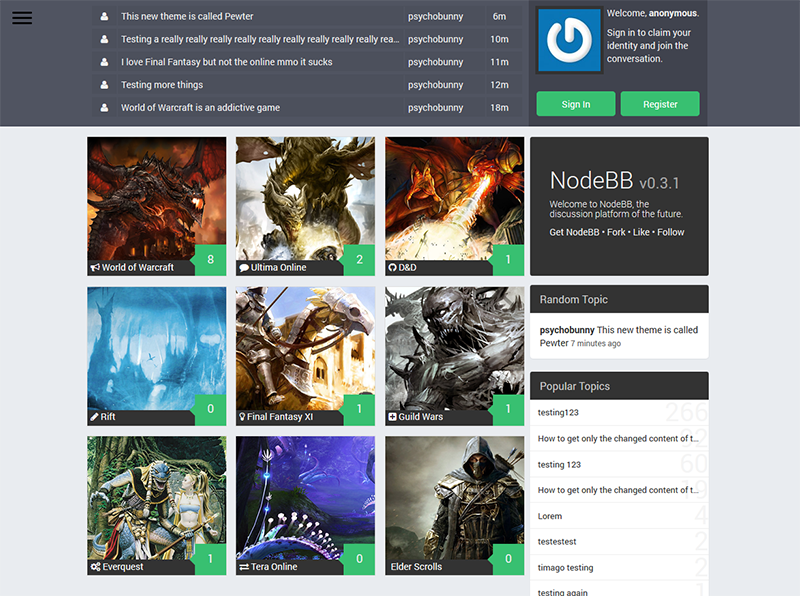Open Everquest category image
Screen dimensions: 800x596
pyautogui.click(x=157, y=498)
